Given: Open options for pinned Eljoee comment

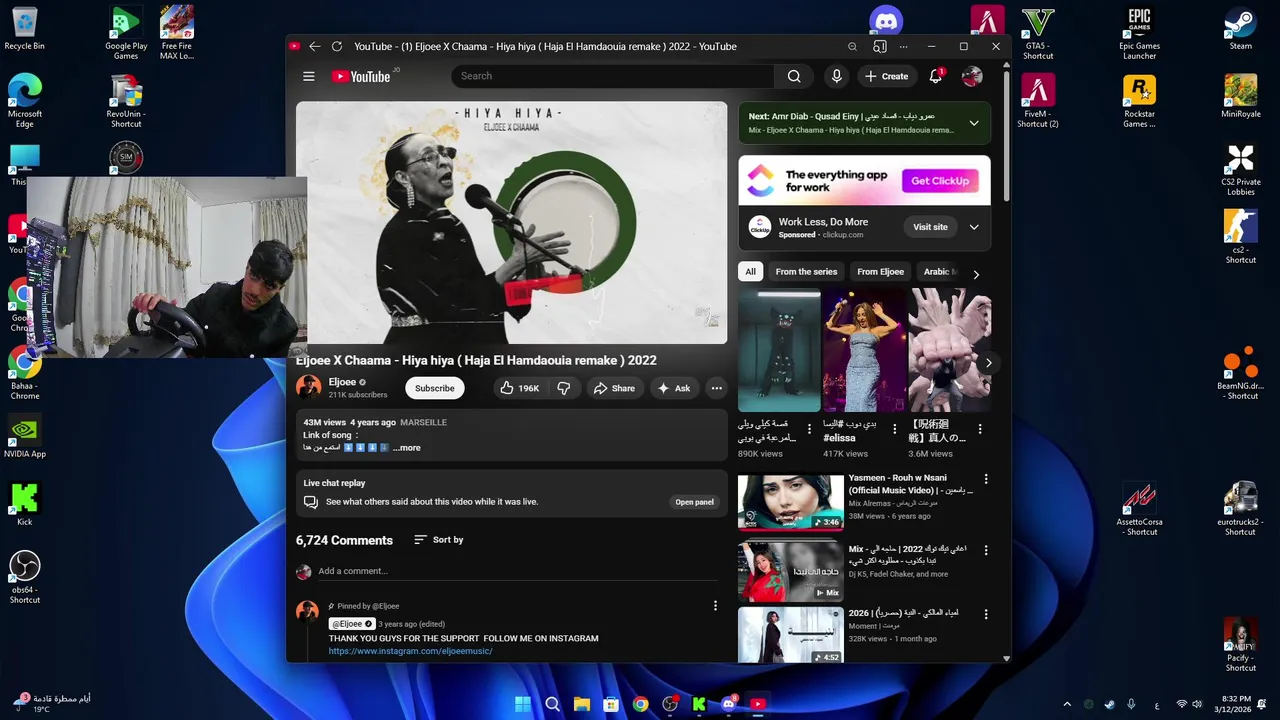Looking at the screenshot, I should point(715,605).
